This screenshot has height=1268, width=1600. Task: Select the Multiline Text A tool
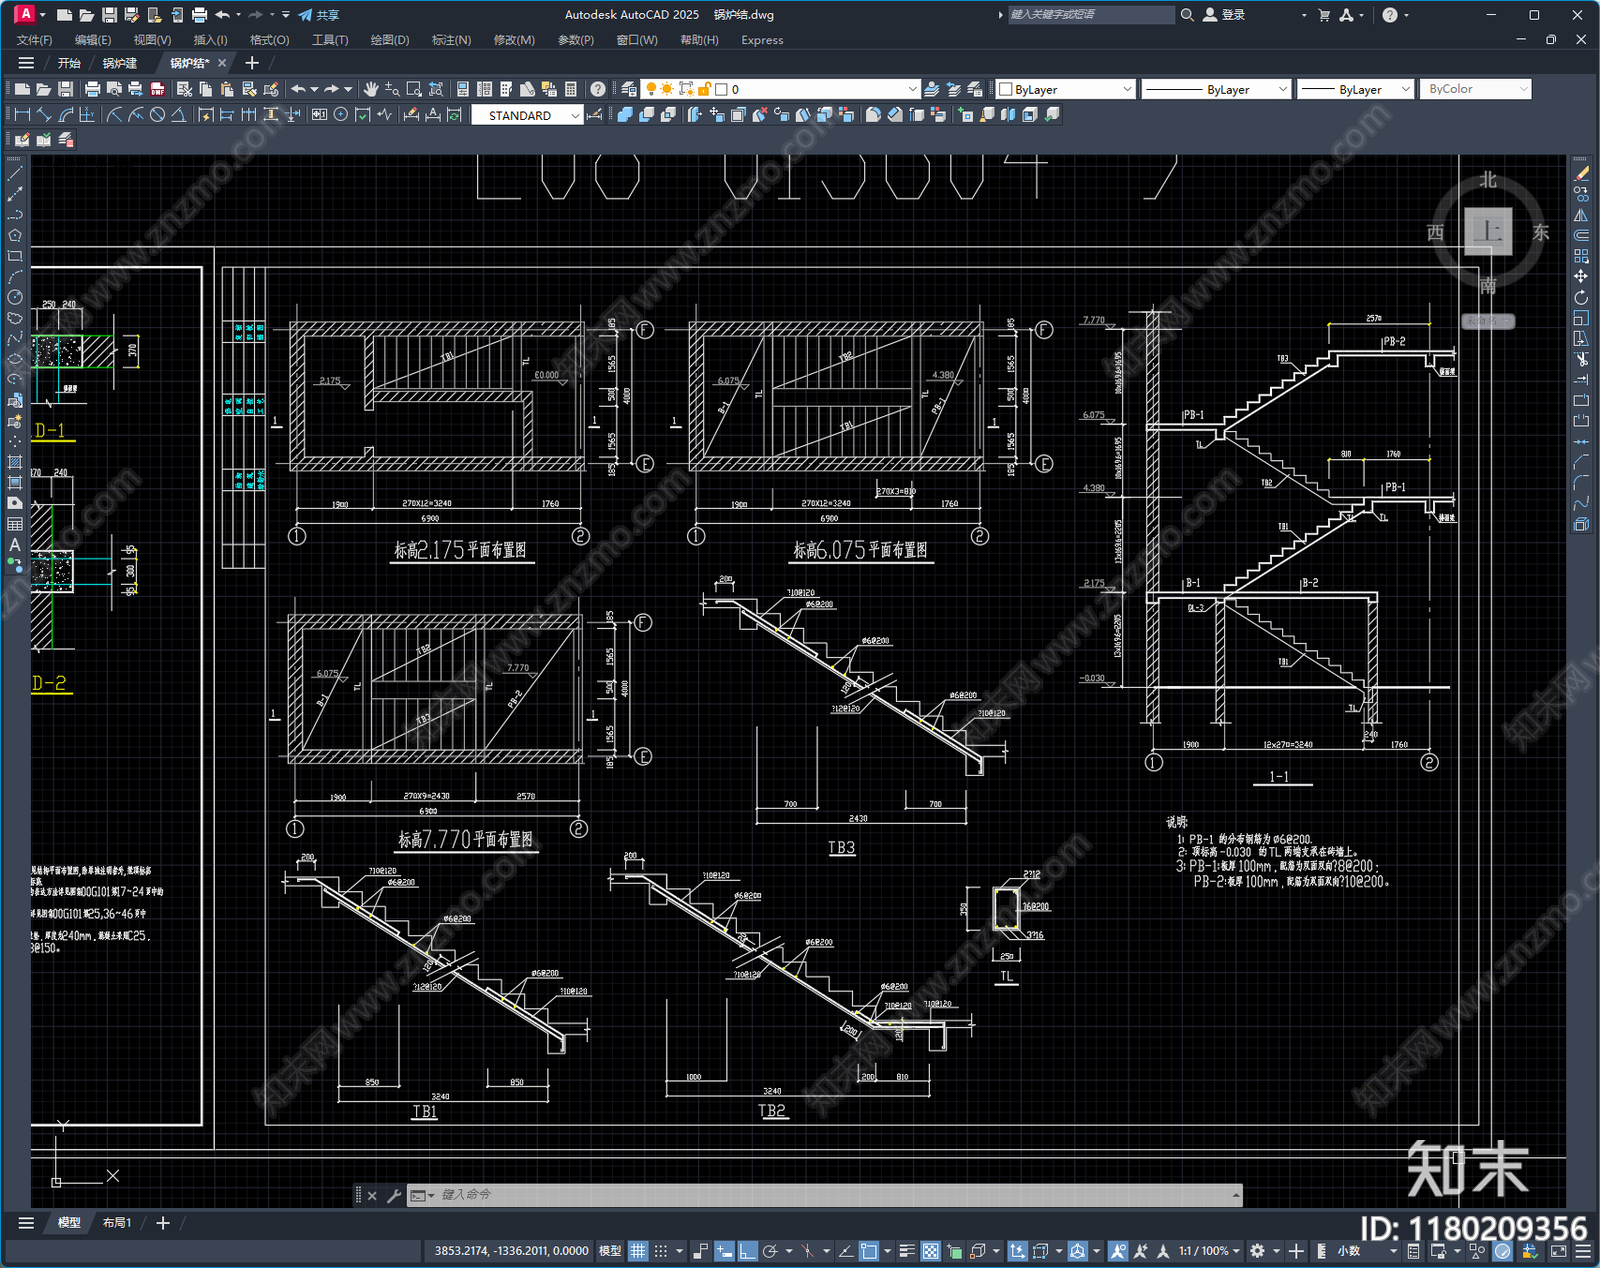15,545
